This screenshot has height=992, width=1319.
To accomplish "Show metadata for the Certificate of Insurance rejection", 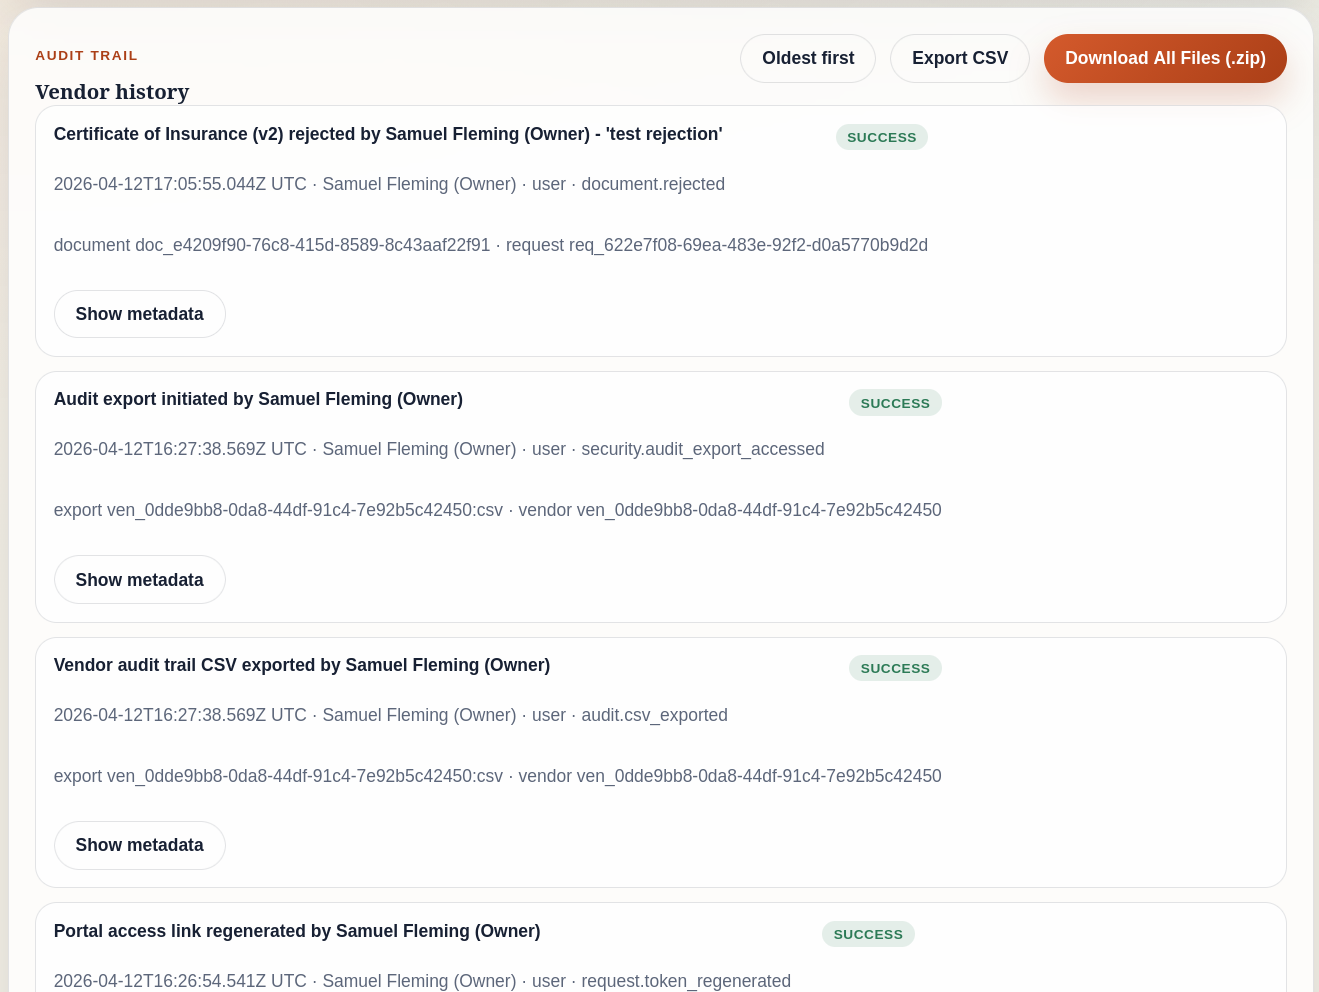I will (139, 313).
